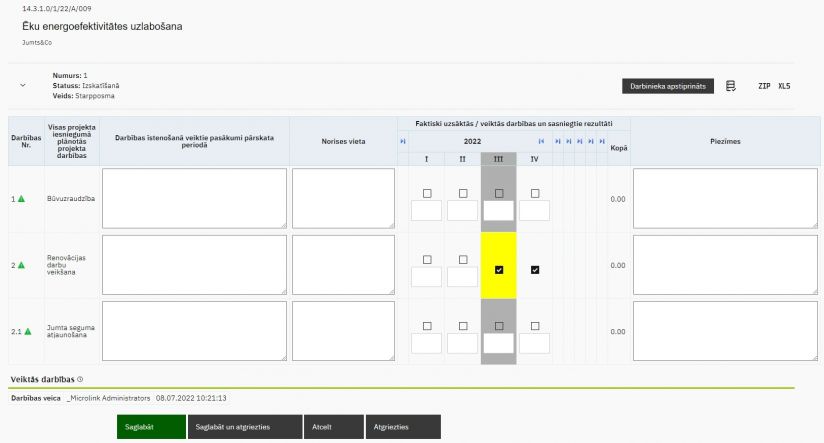The image size is (824, 443).
Task: Click the green triangle beside row 2
Action: pos(21,265)
